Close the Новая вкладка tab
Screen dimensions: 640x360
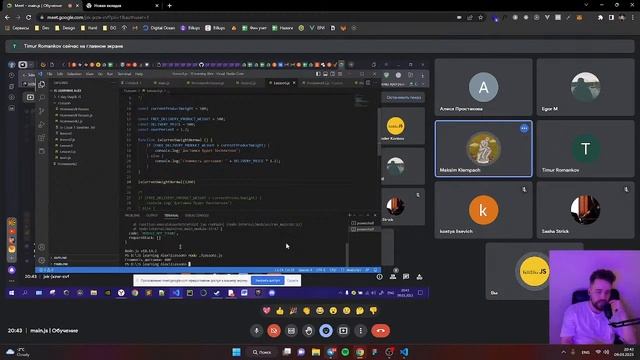157,6
